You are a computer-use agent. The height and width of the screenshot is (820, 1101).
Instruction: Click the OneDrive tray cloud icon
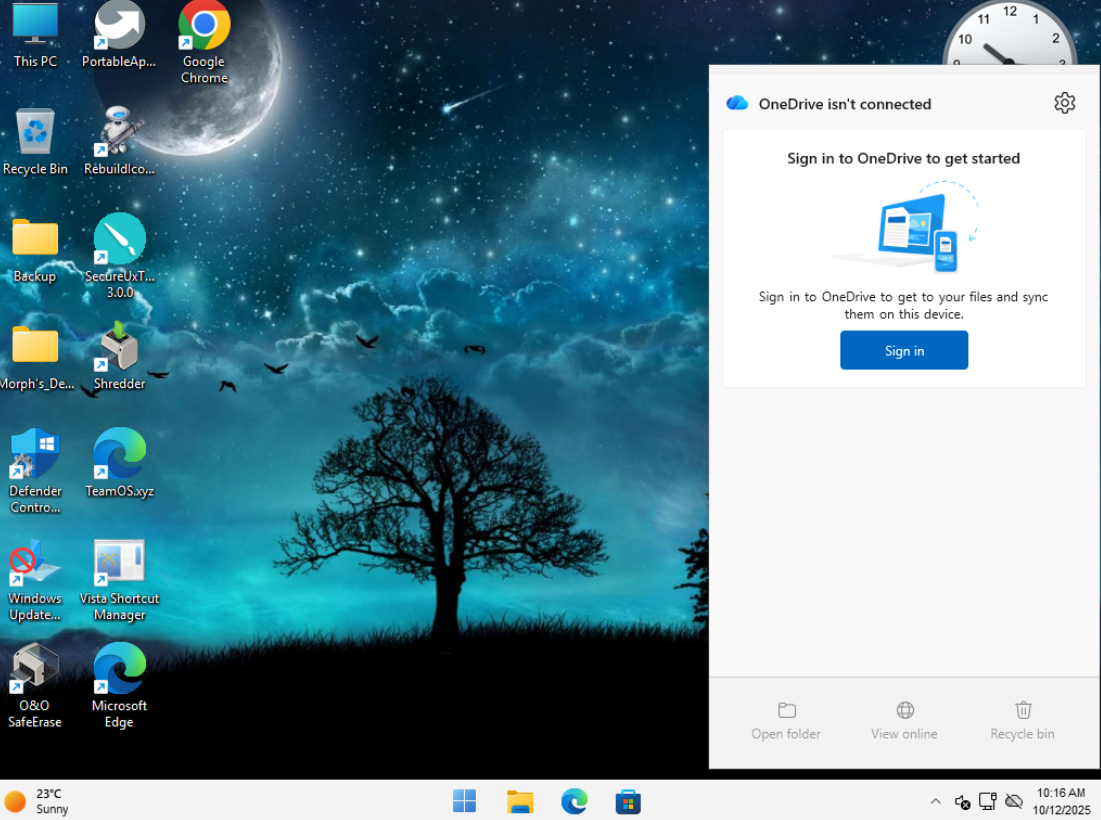(1013, 802)
